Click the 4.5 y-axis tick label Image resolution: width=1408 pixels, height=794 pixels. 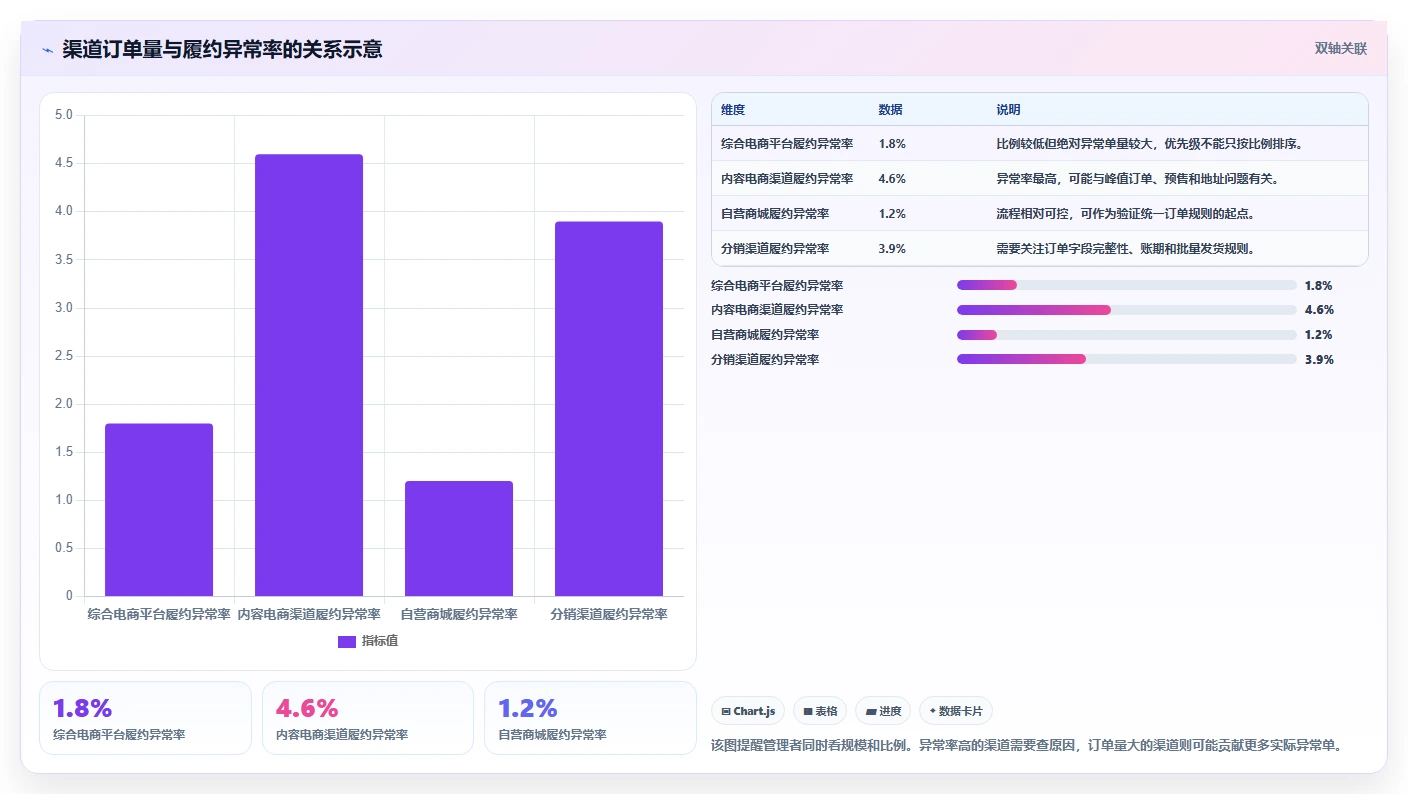pos(64,163)
